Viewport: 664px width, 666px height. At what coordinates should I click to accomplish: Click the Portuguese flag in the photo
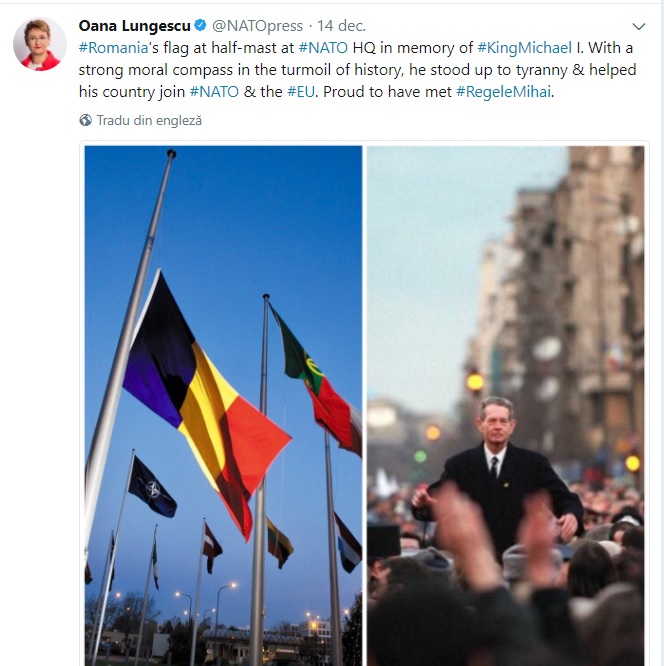(317, 380)
